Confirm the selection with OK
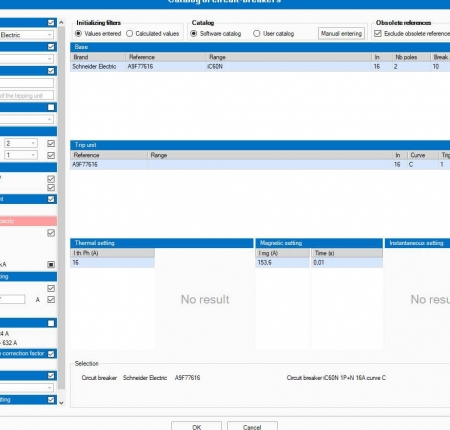Image resolution: width=450 pixels, height=430 pixels. coord(196,426)
